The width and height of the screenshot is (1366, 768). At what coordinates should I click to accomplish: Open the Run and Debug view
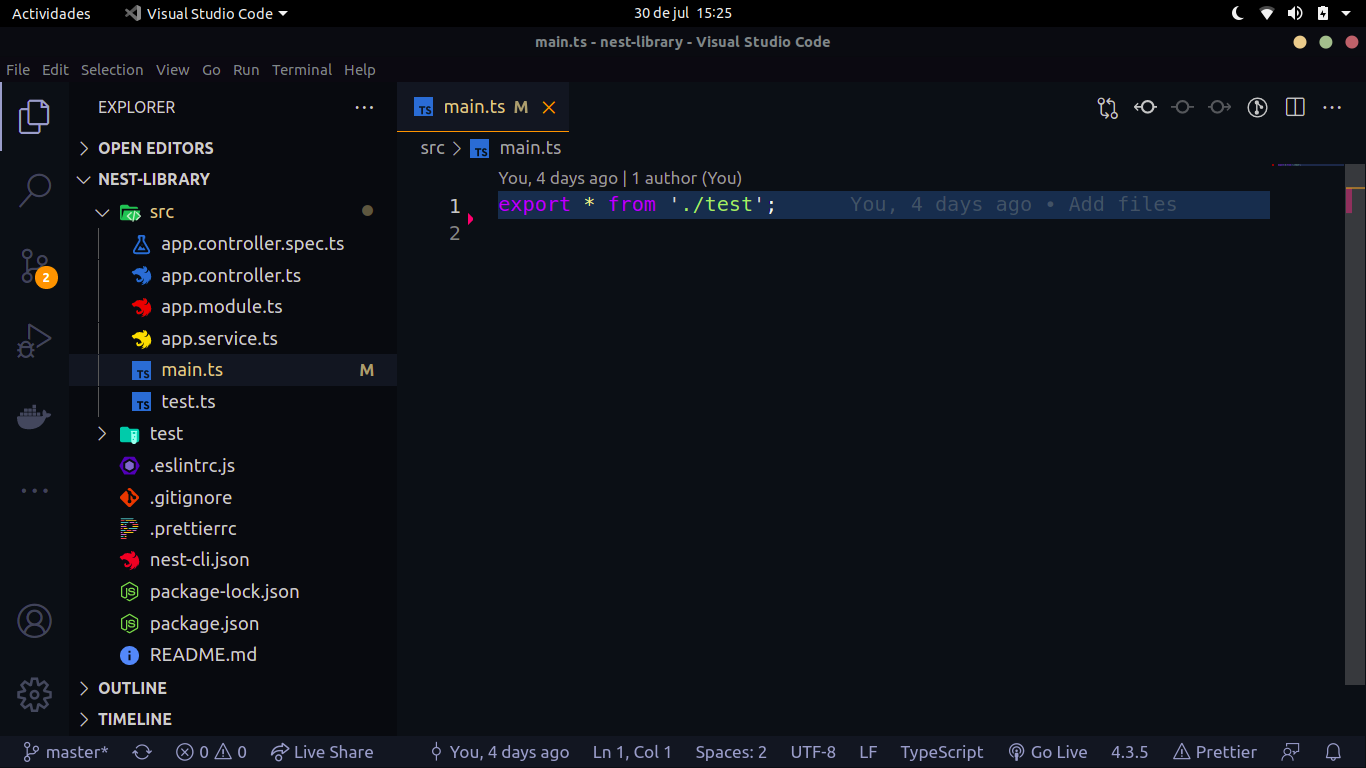pos(34,341)
